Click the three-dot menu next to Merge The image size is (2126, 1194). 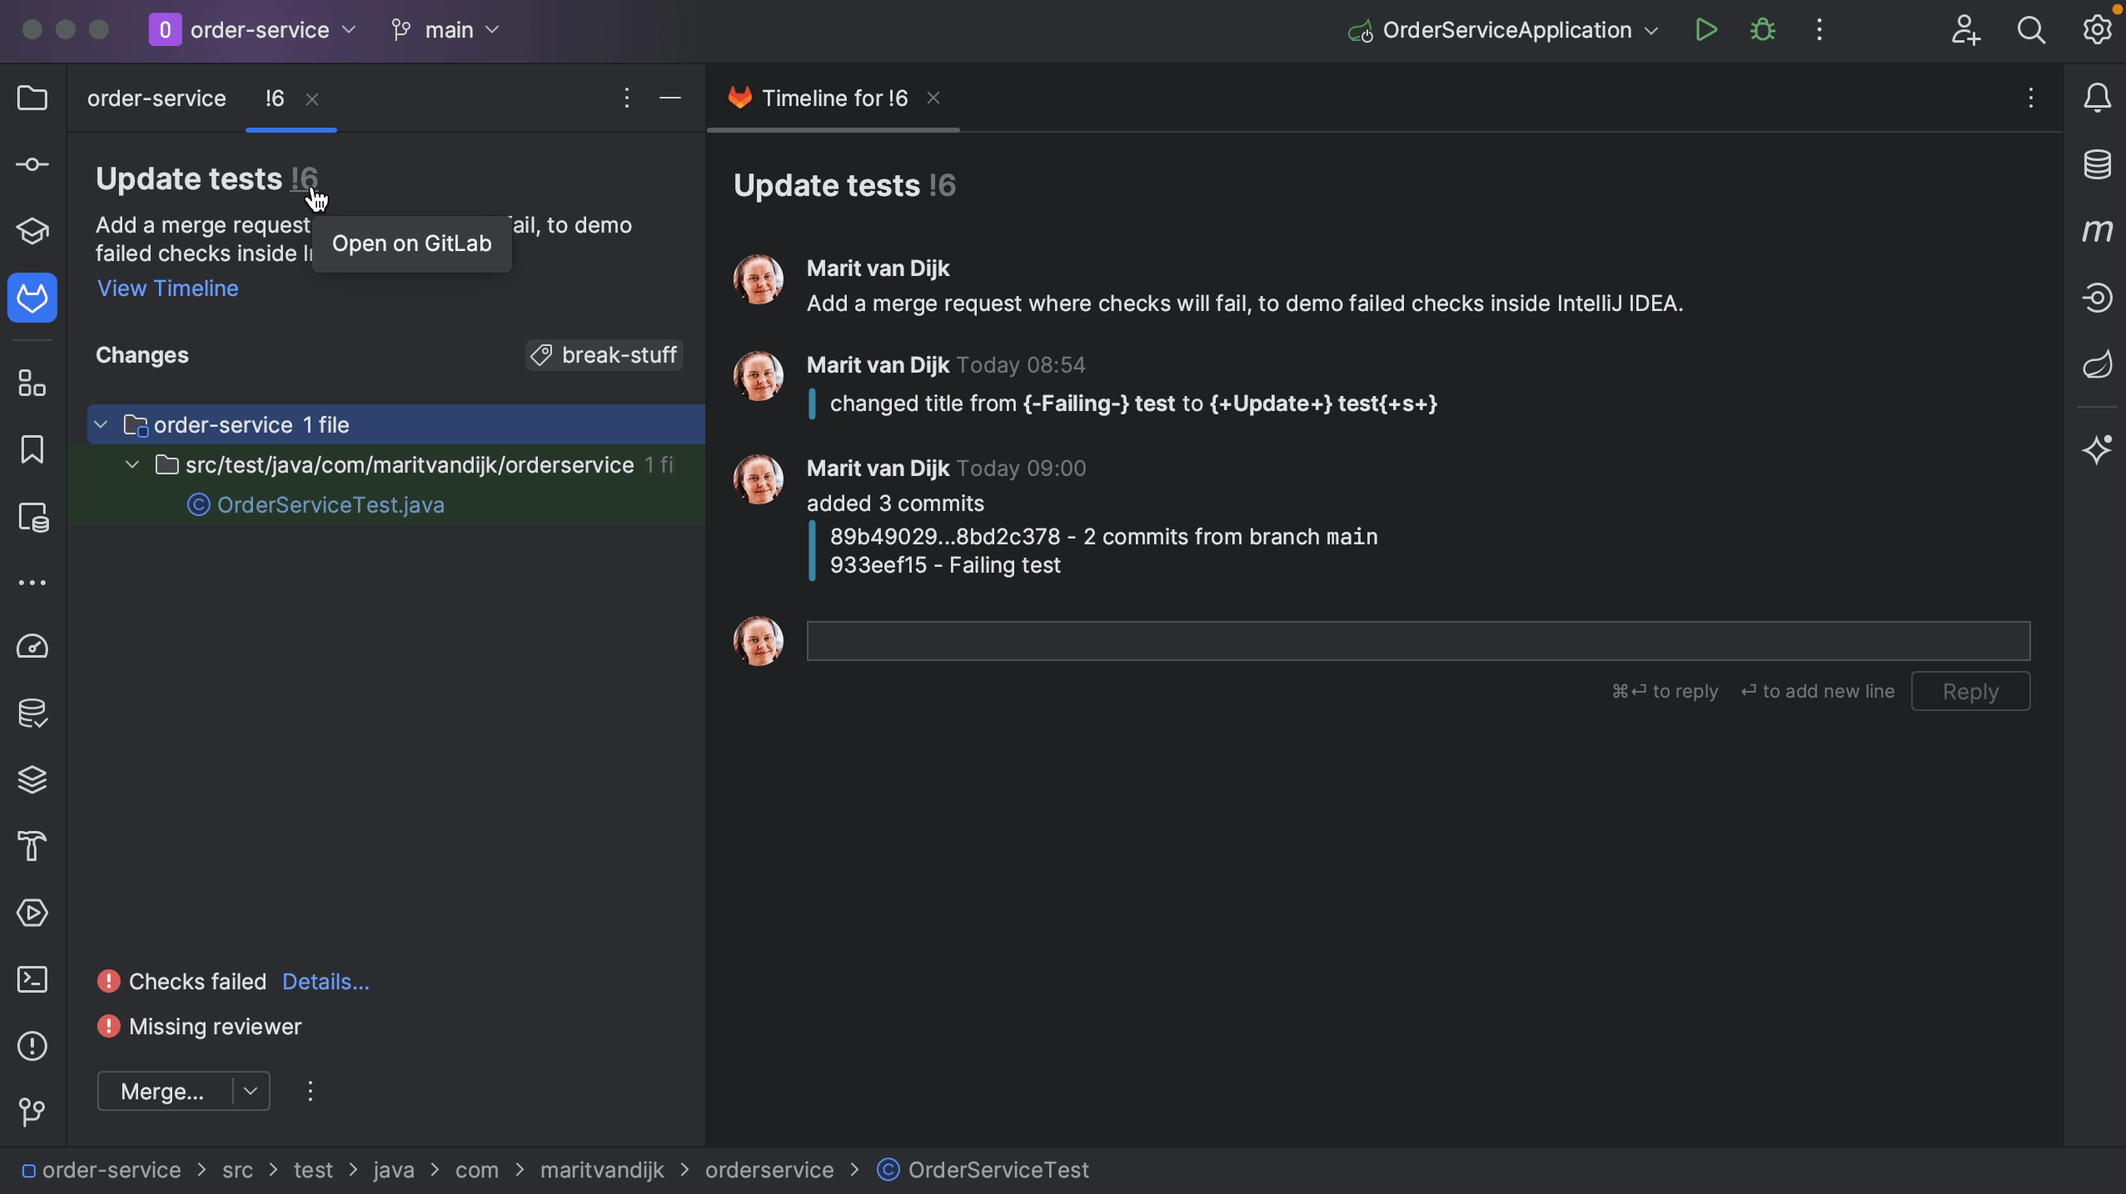coord(308,1092)
